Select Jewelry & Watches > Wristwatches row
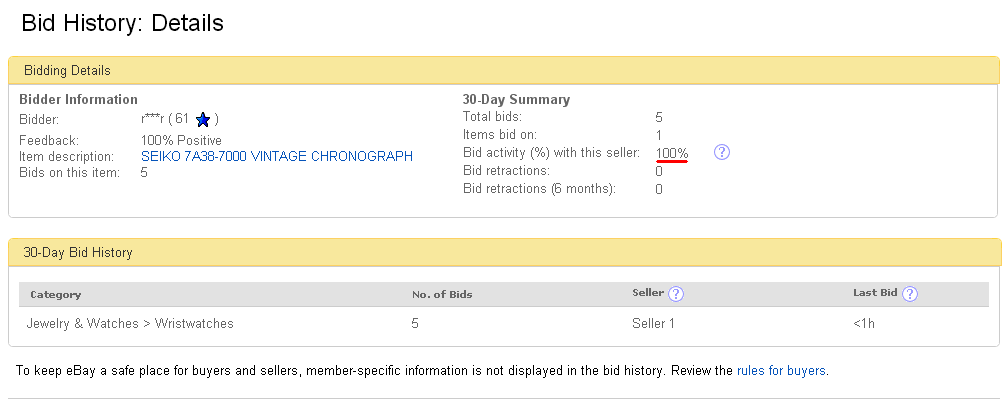The width and height of the screenshot is (1008, 400). pyautogui.click(x=130, y=323)
